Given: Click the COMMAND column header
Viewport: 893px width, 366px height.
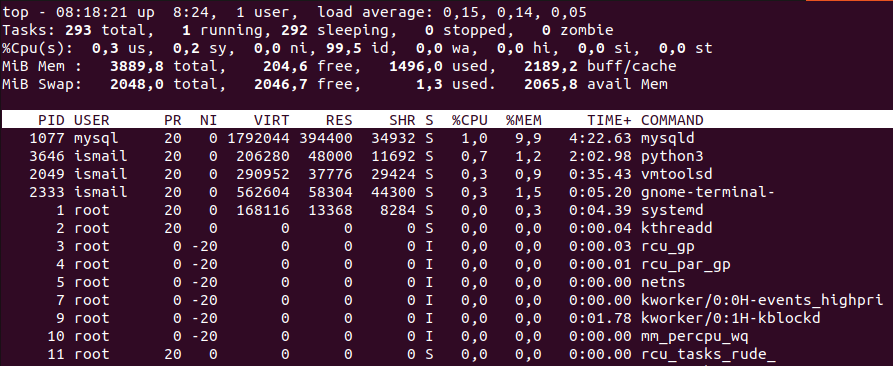Looking at the screenshot, I should [672, 120].
